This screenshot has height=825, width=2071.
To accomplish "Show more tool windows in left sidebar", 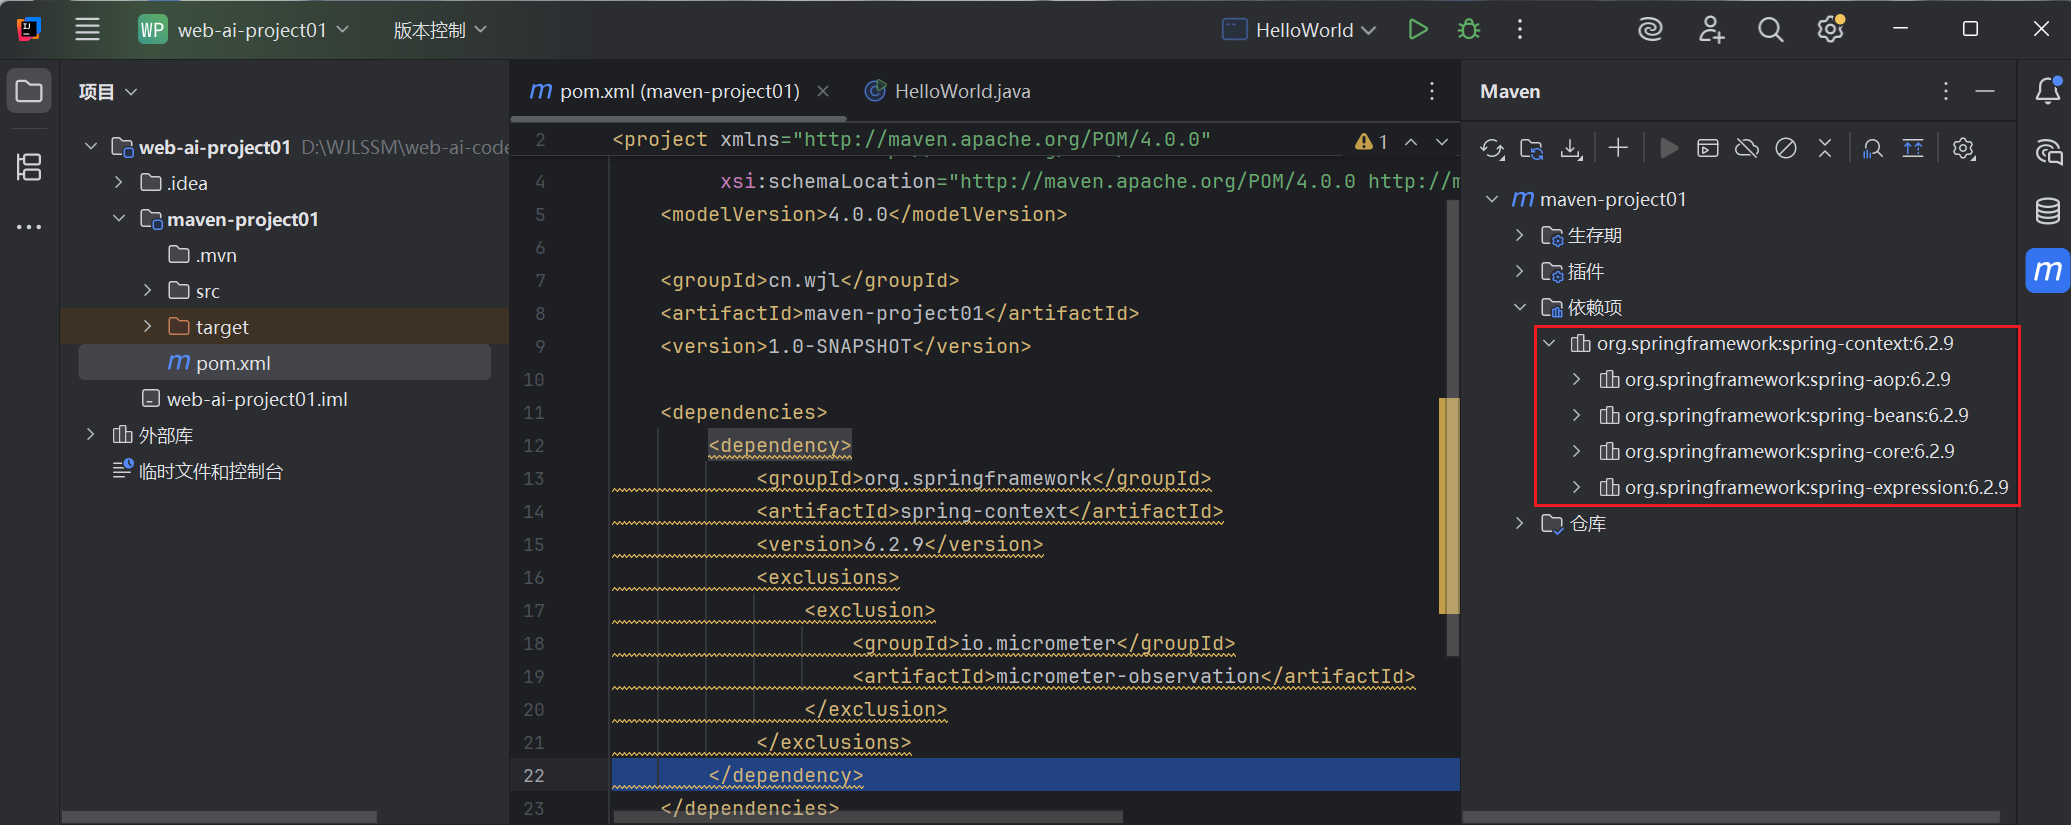I will coord(29,227).
